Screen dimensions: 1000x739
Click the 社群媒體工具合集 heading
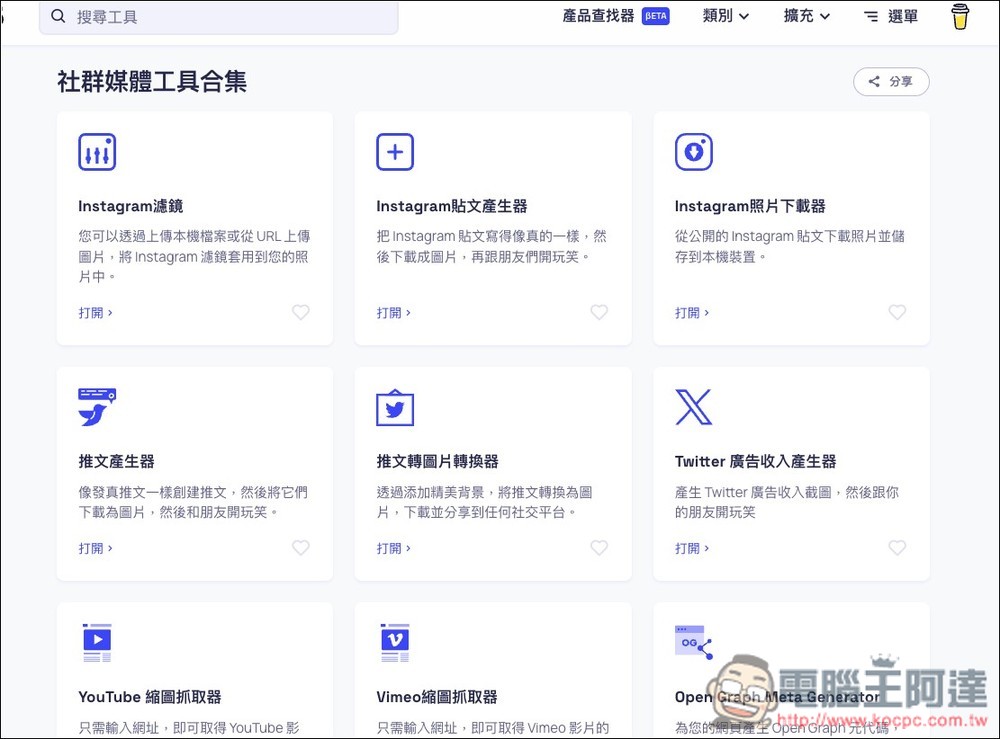coord(152,82)
